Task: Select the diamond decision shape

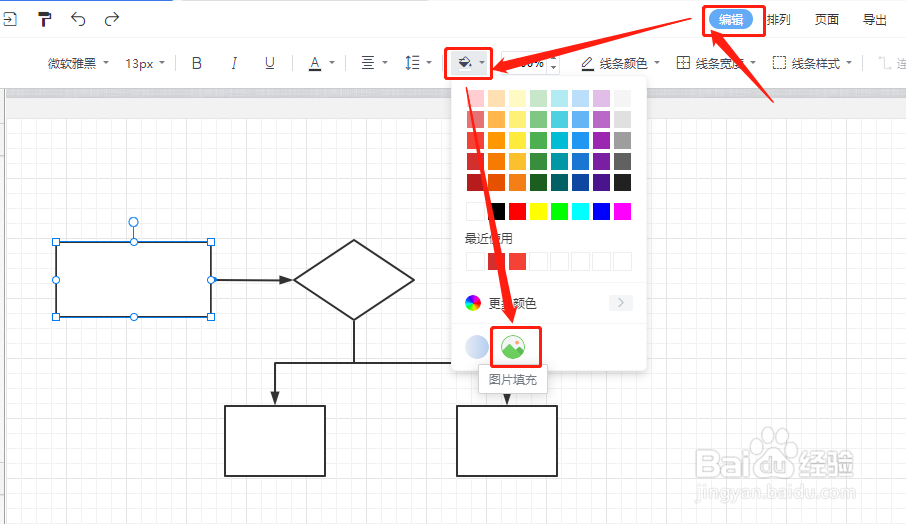Action: [354, 280]
